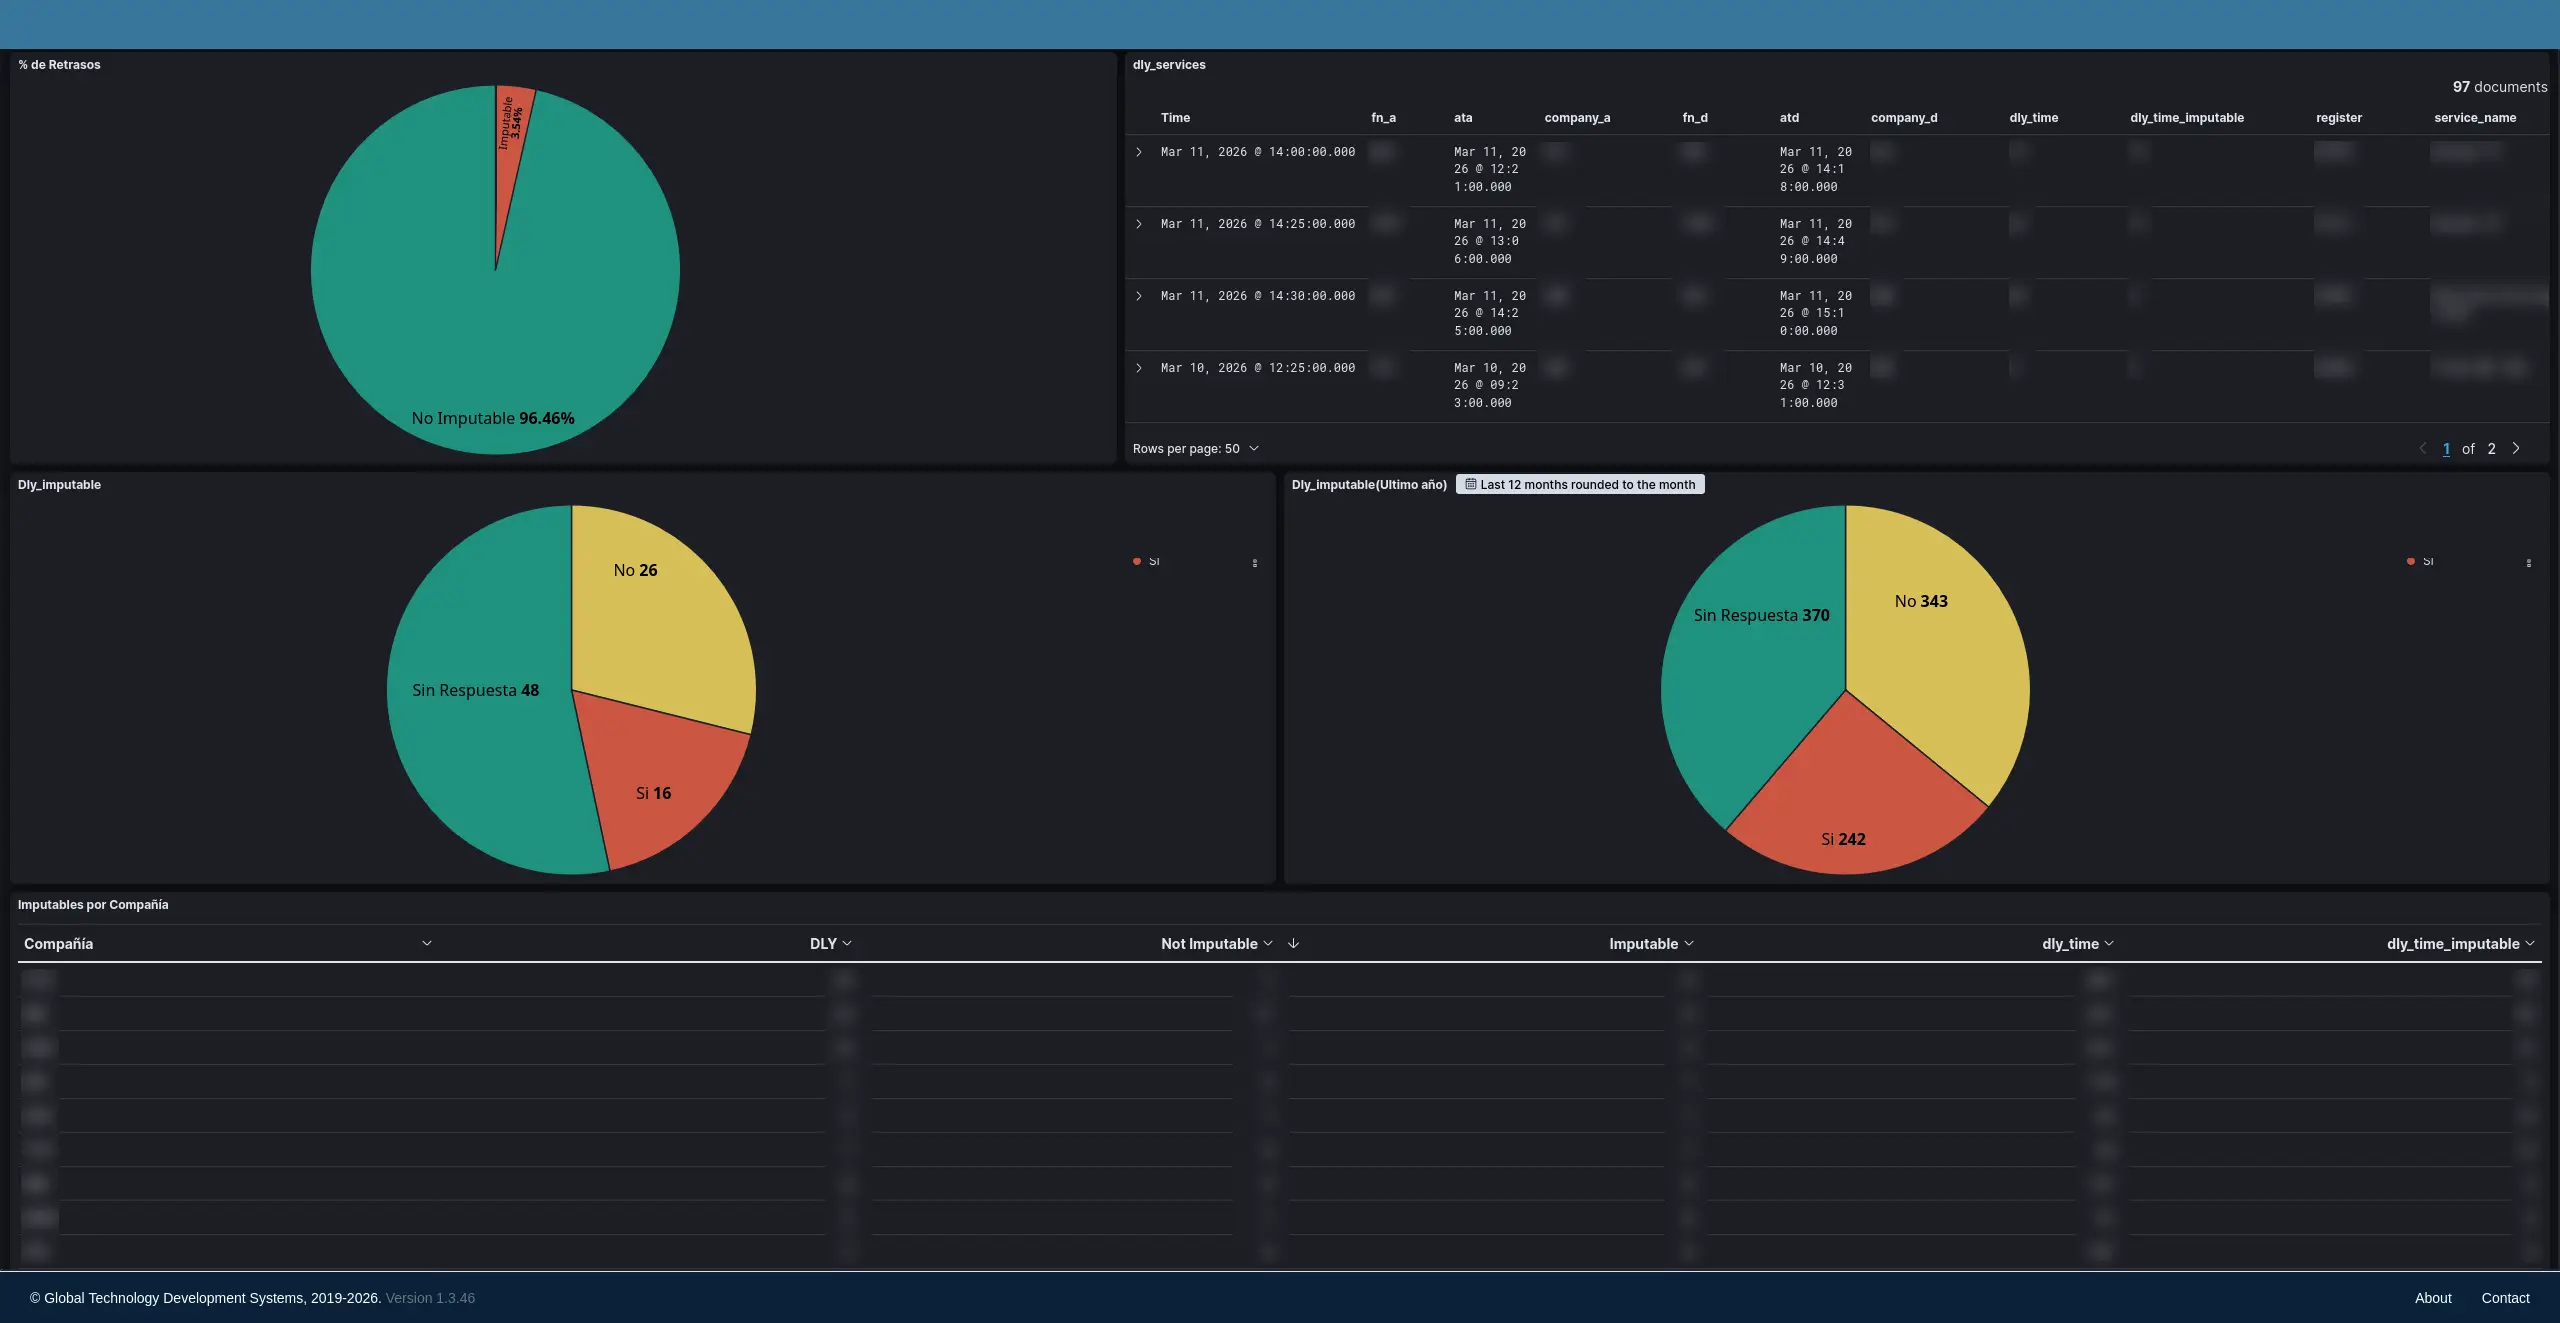Click the Not Imputable sort arrow icon
Image resolution: width=2560 pixels, height=1323 pixels.
click(x=1293, y=943)
